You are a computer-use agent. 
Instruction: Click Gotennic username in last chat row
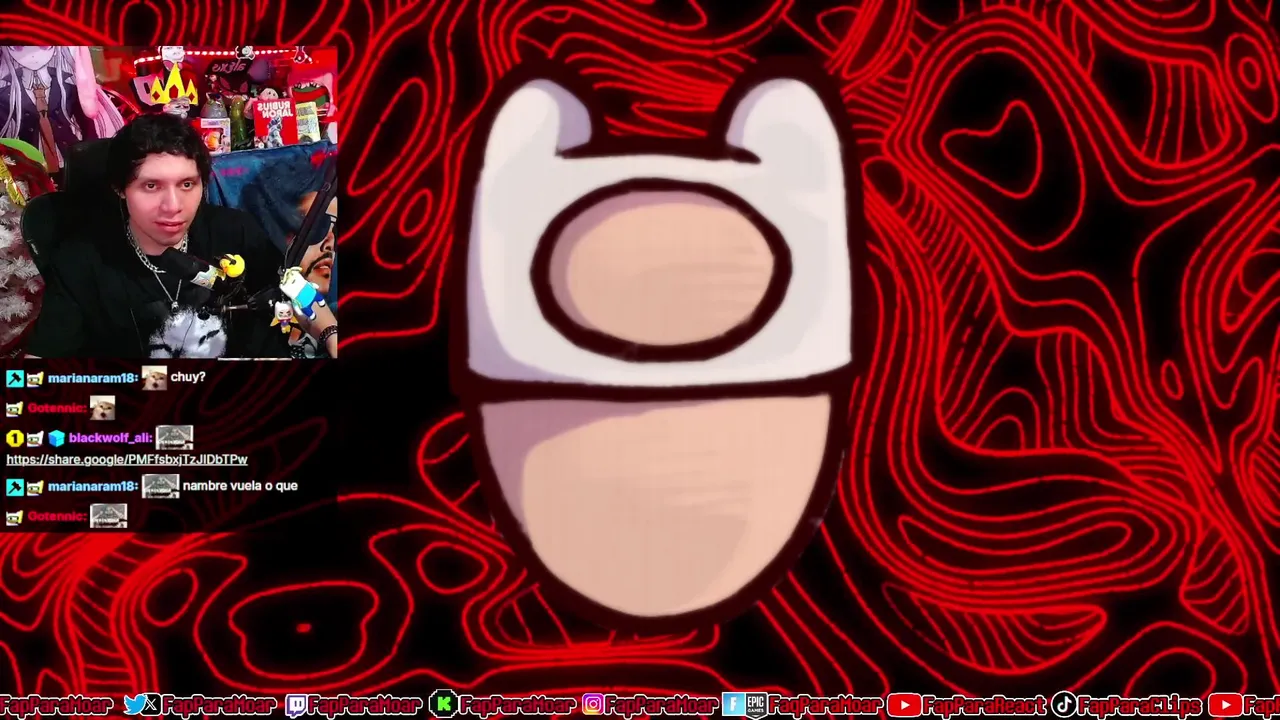pos(56,516)
